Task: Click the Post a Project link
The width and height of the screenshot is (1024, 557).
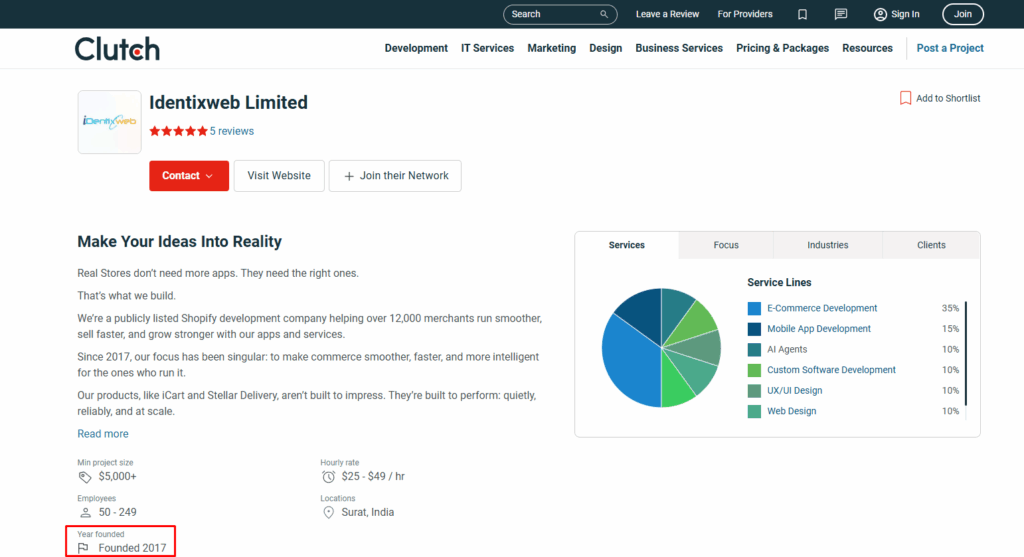Action: coord(950,48)
